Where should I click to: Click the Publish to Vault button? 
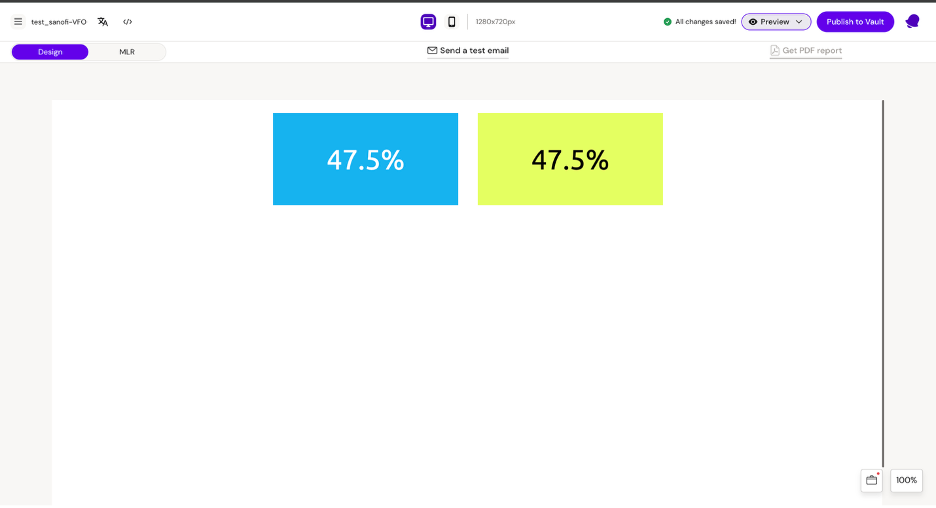pos(855,21)
